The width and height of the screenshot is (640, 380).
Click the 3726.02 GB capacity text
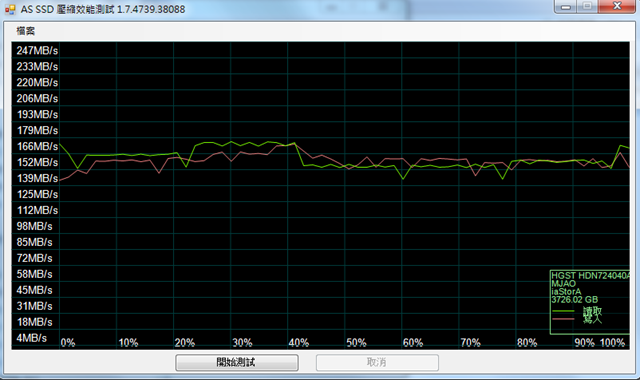(x=575, y=300)
